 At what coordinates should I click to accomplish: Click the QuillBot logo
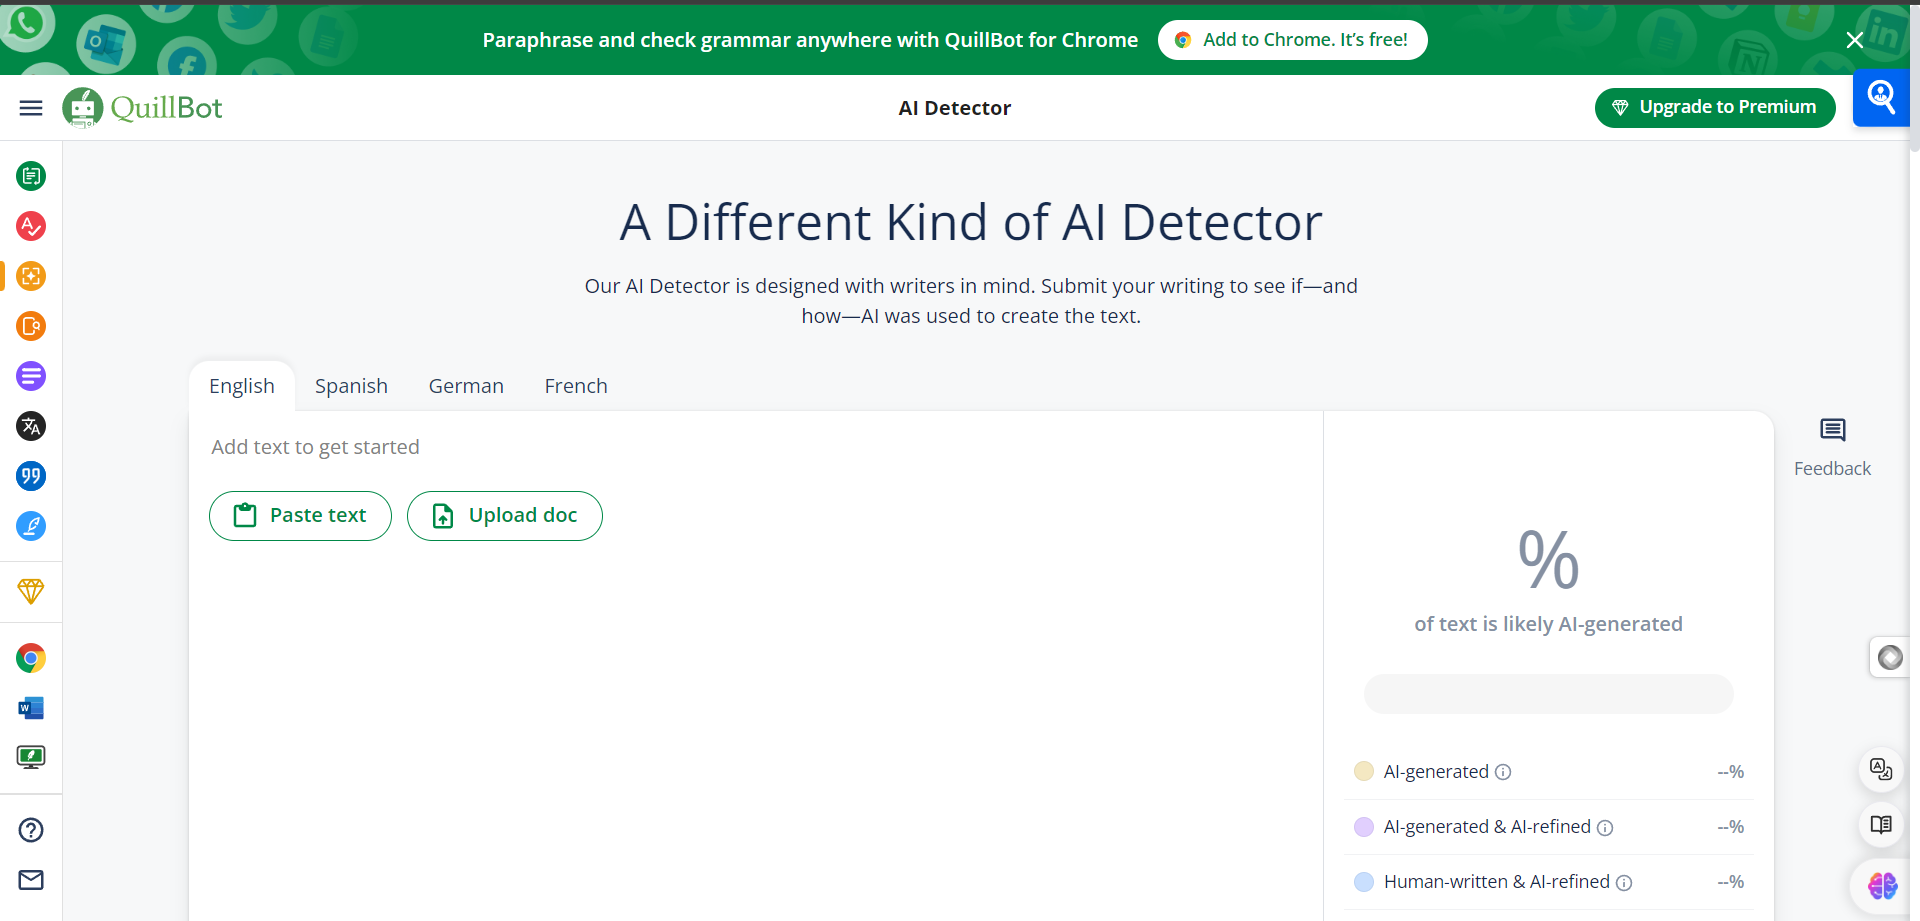(x=142, y=108)
